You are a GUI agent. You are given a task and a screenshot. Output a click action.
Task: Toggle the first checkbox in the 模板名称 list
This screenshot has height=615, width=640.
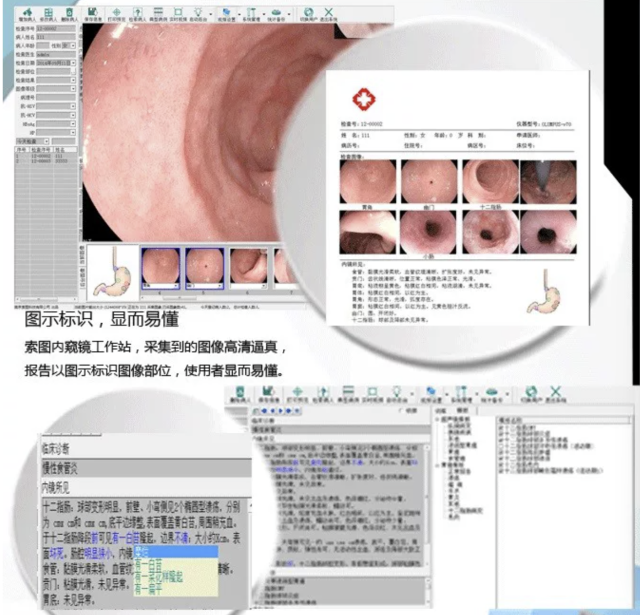click(500, 427)
